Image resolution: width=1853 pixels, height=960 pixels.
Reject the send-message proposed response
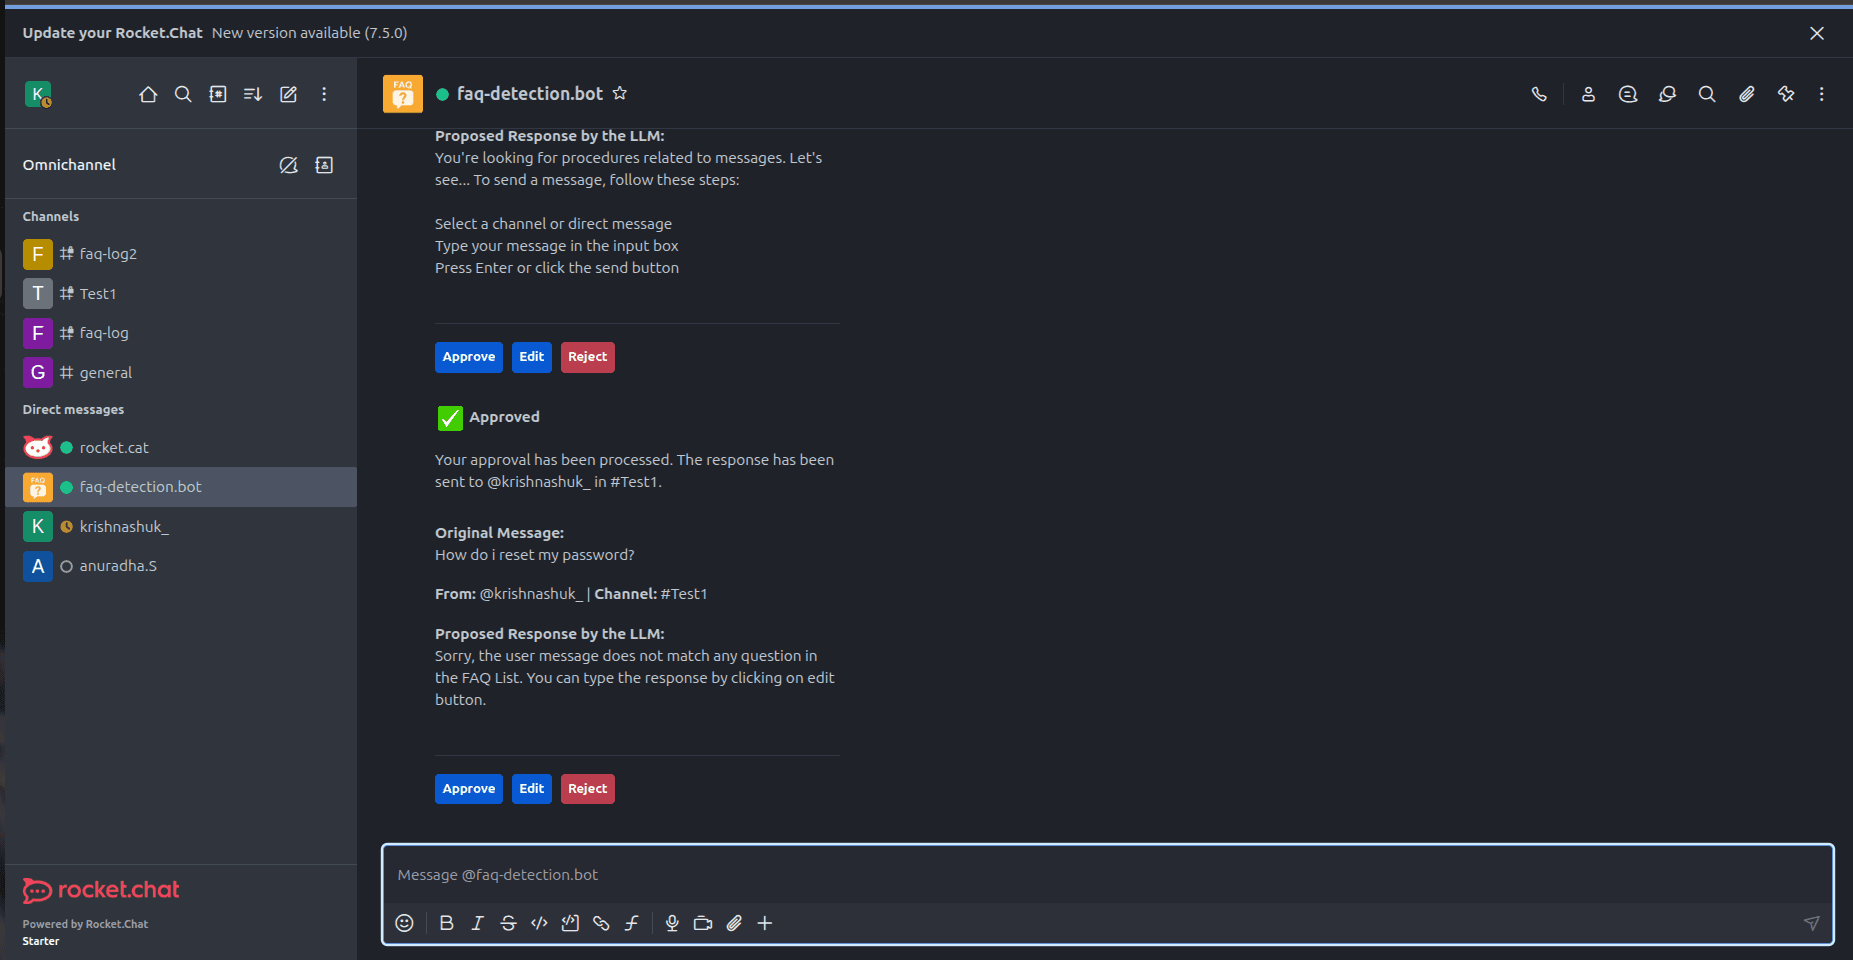pyautogui.click(x=588, y=357)
